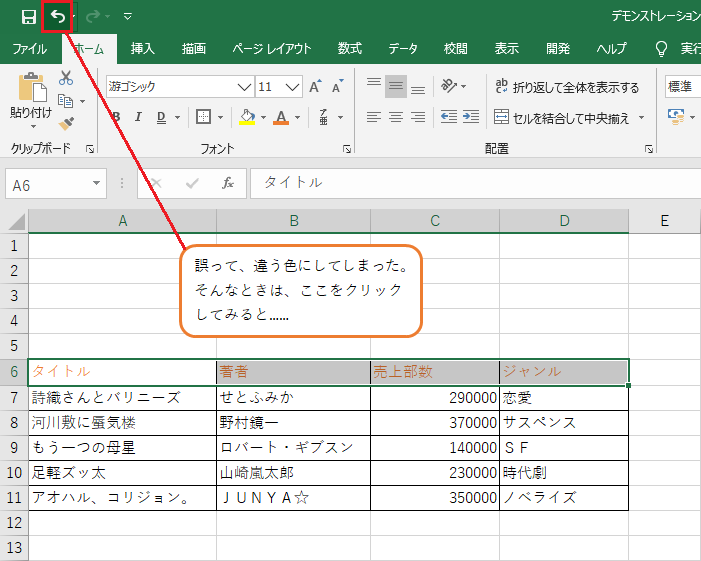Switch to the ページレイアウト tab
The width and height of the screenshot is (701, 561).
[x=271, y=48]
